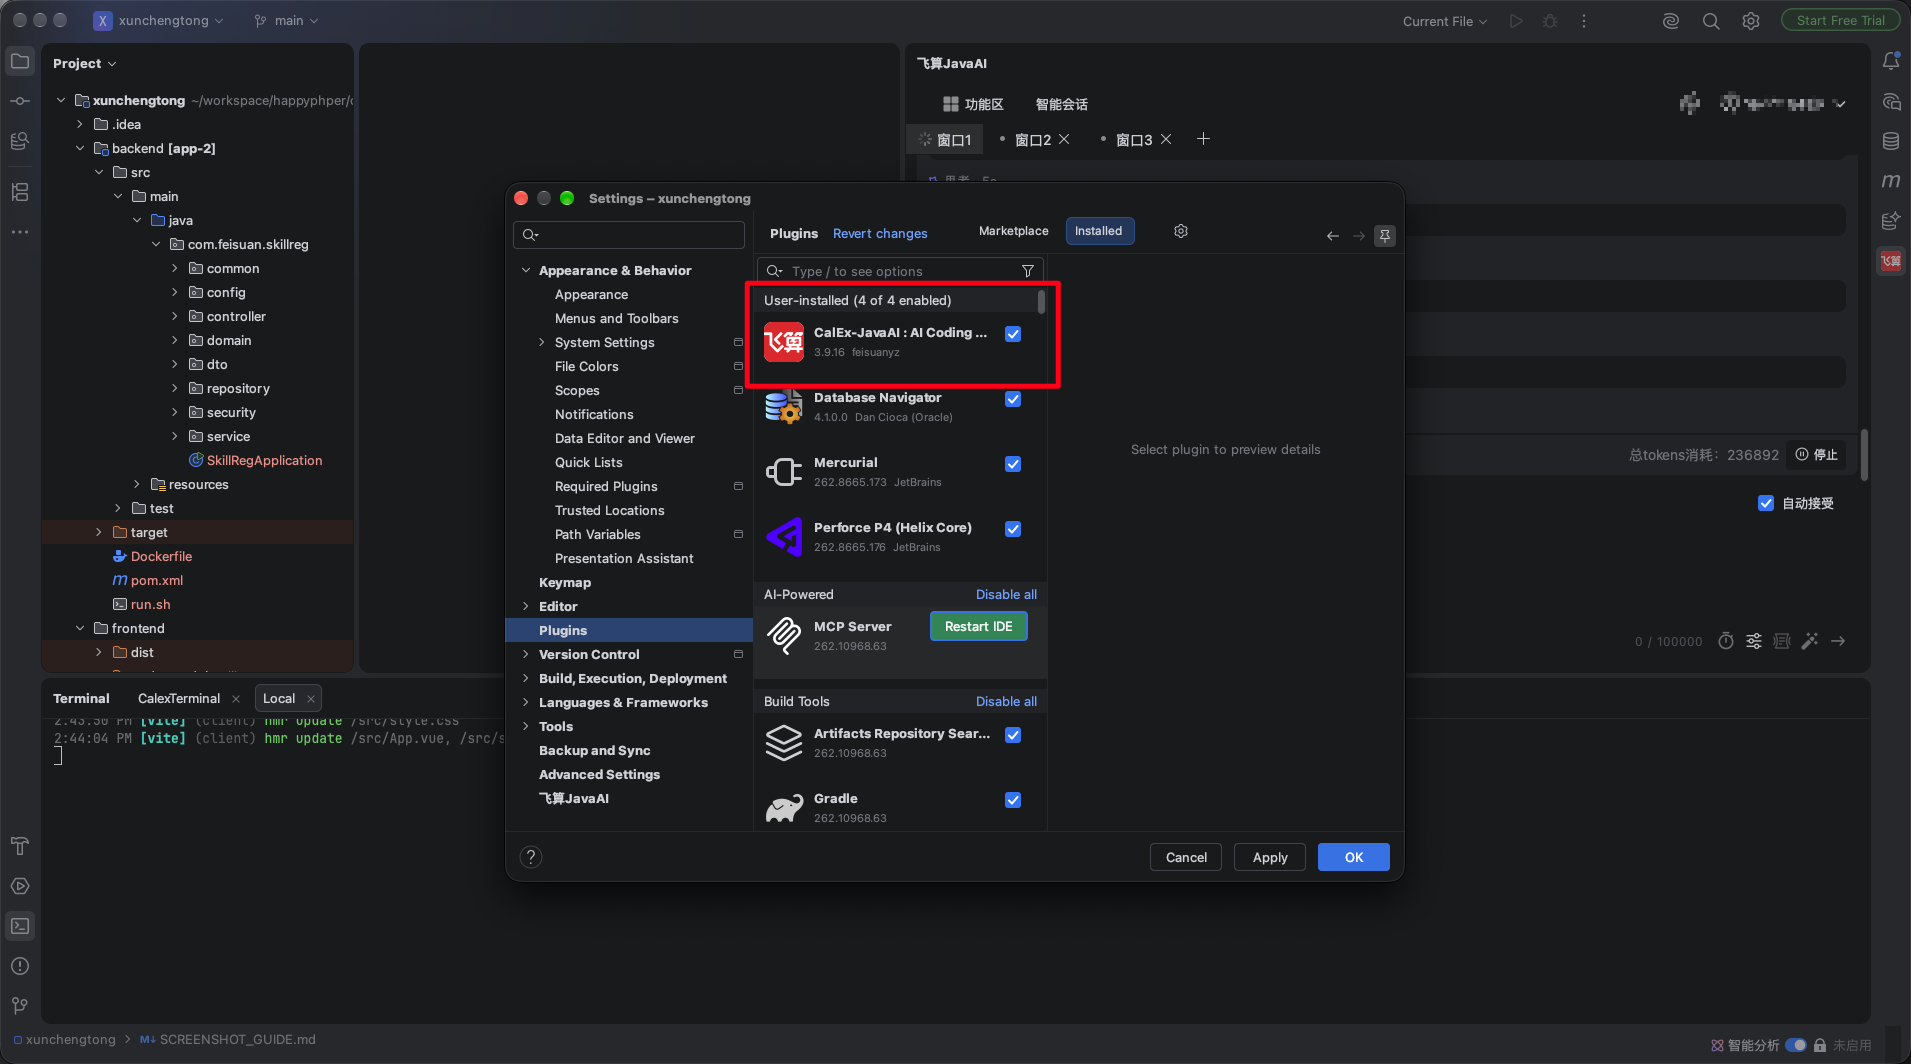Open the Search Everywhere magnifier in title bar

[1711, 21]
